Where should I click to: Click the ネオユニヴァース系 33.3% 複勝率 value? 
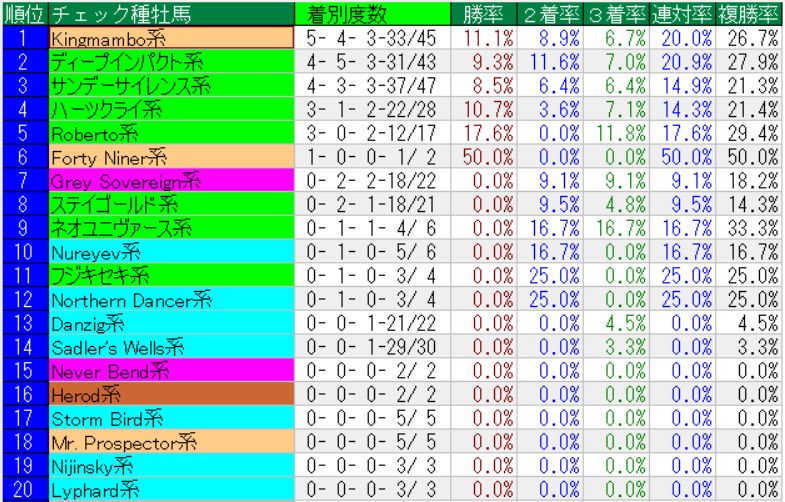point(748,228)
